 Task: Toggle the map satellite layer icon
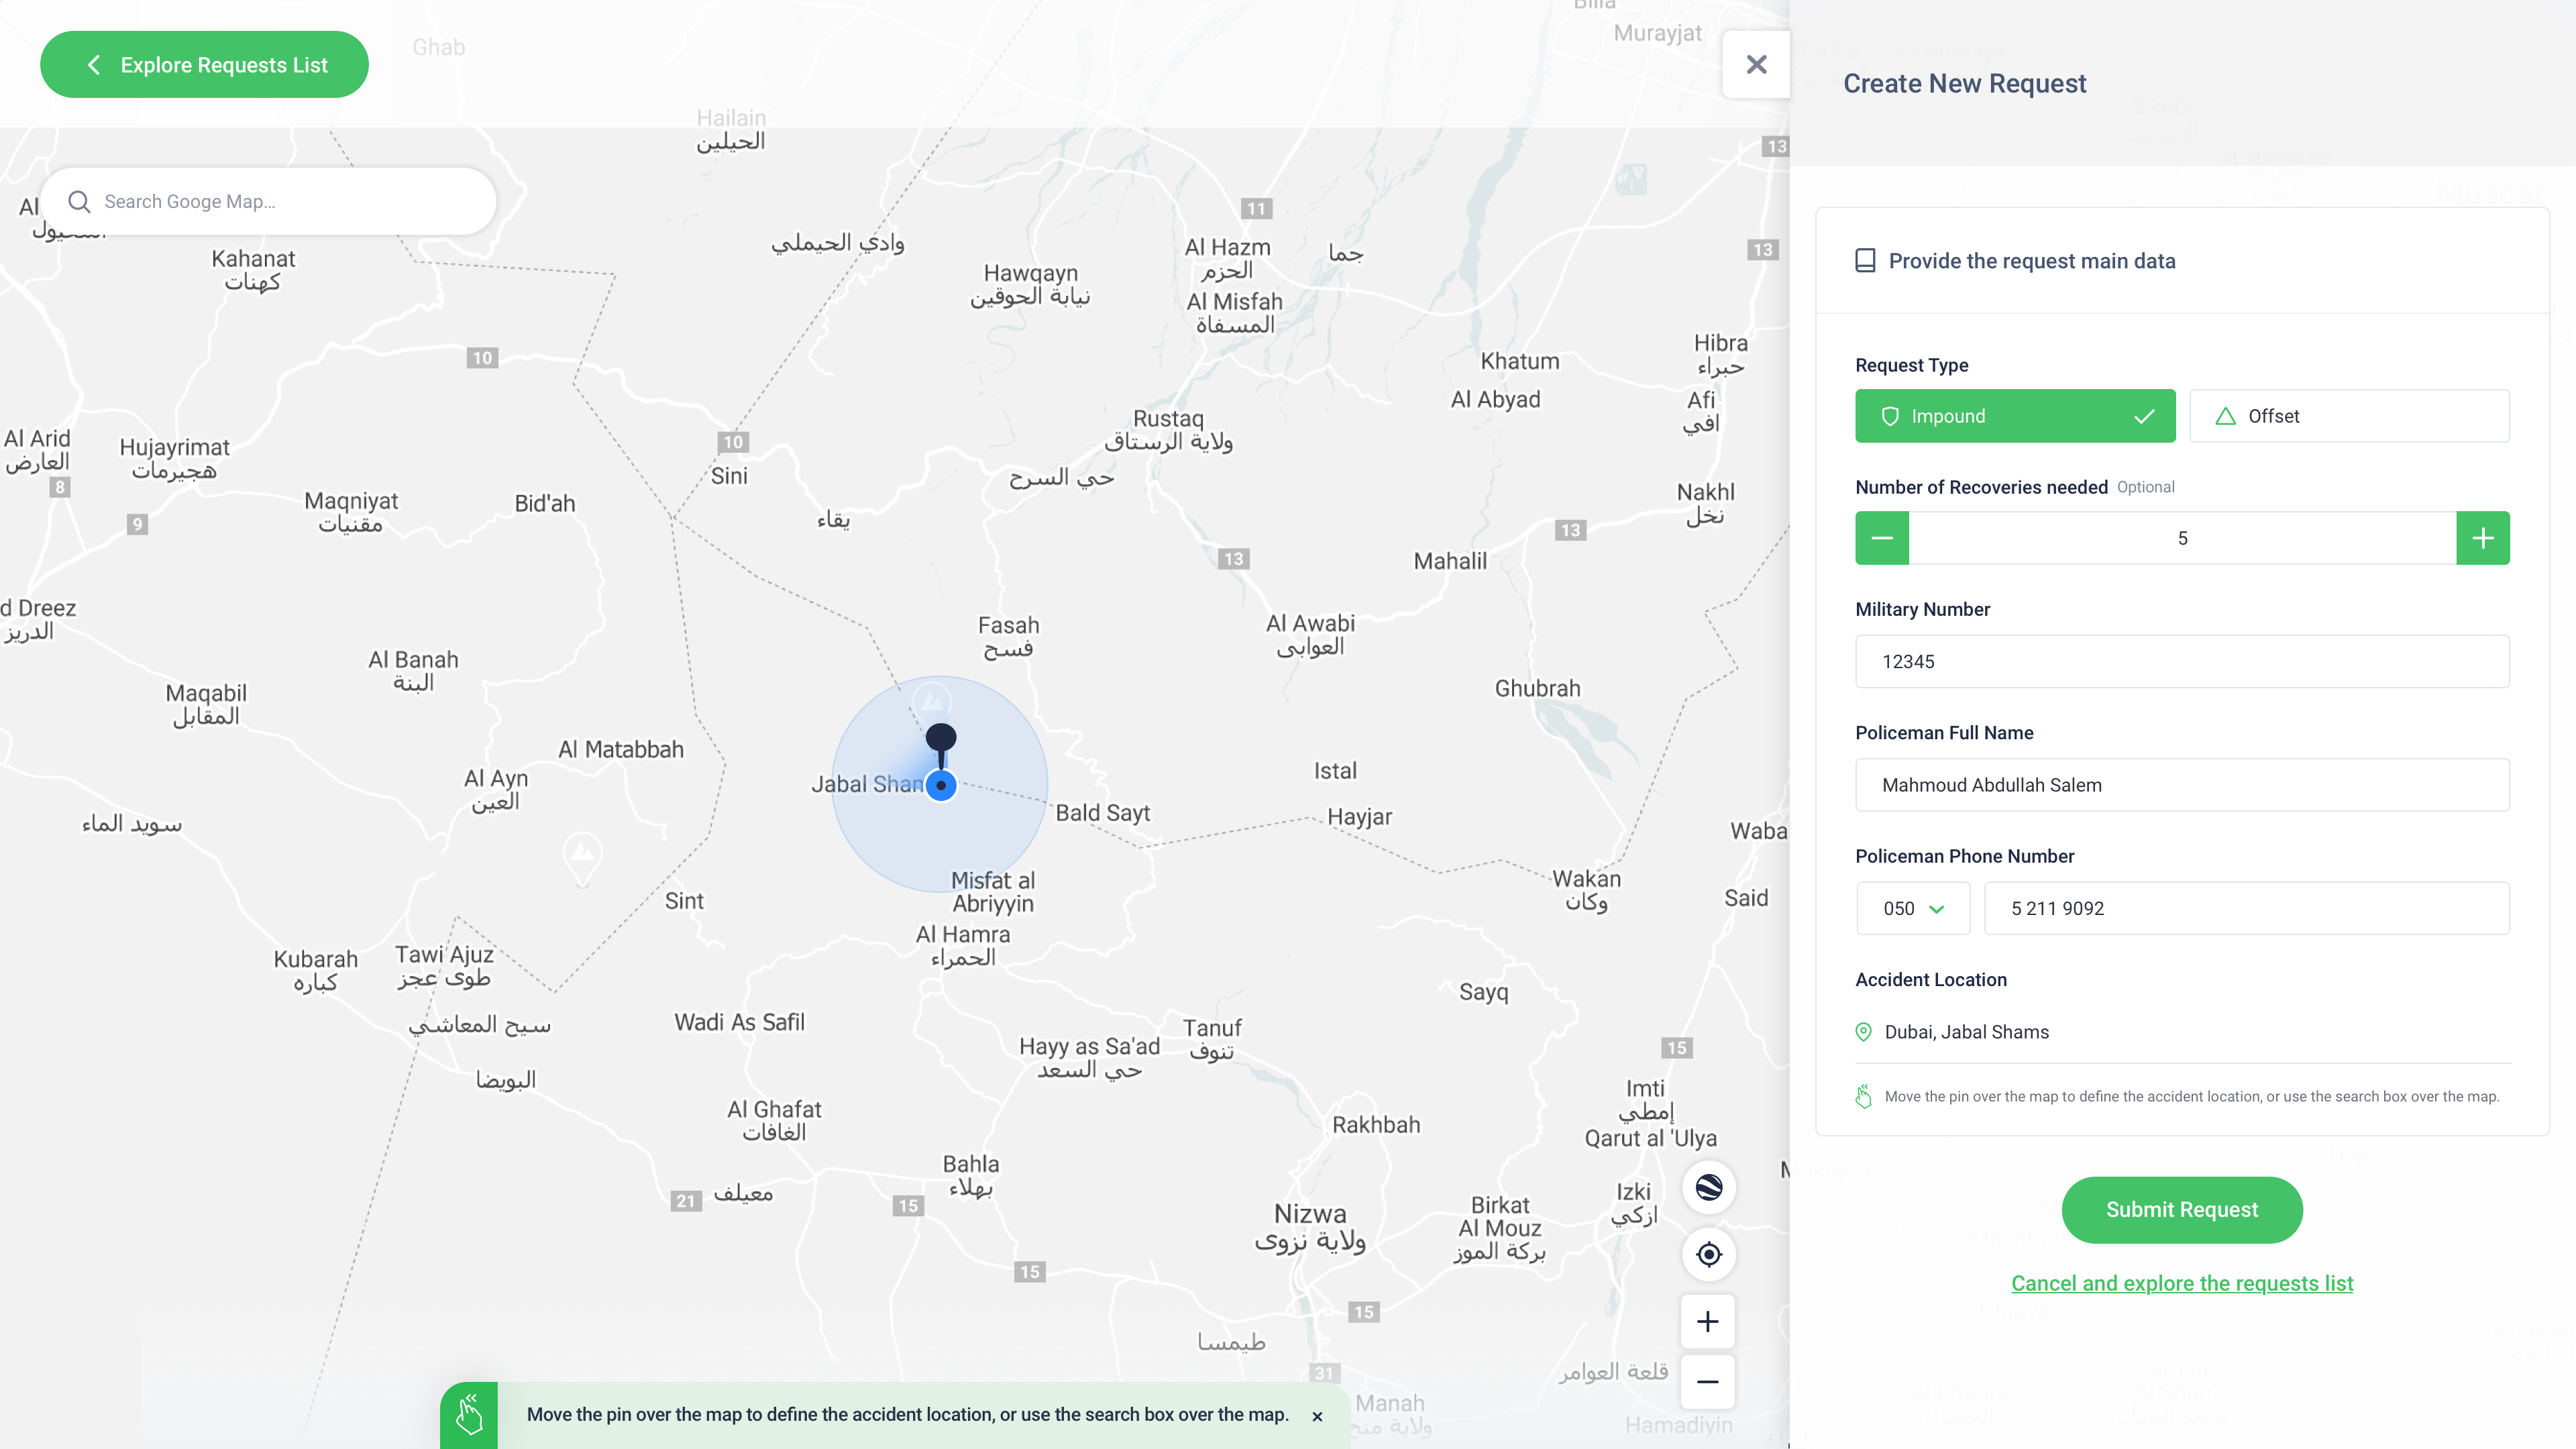pos(1709,1188)
